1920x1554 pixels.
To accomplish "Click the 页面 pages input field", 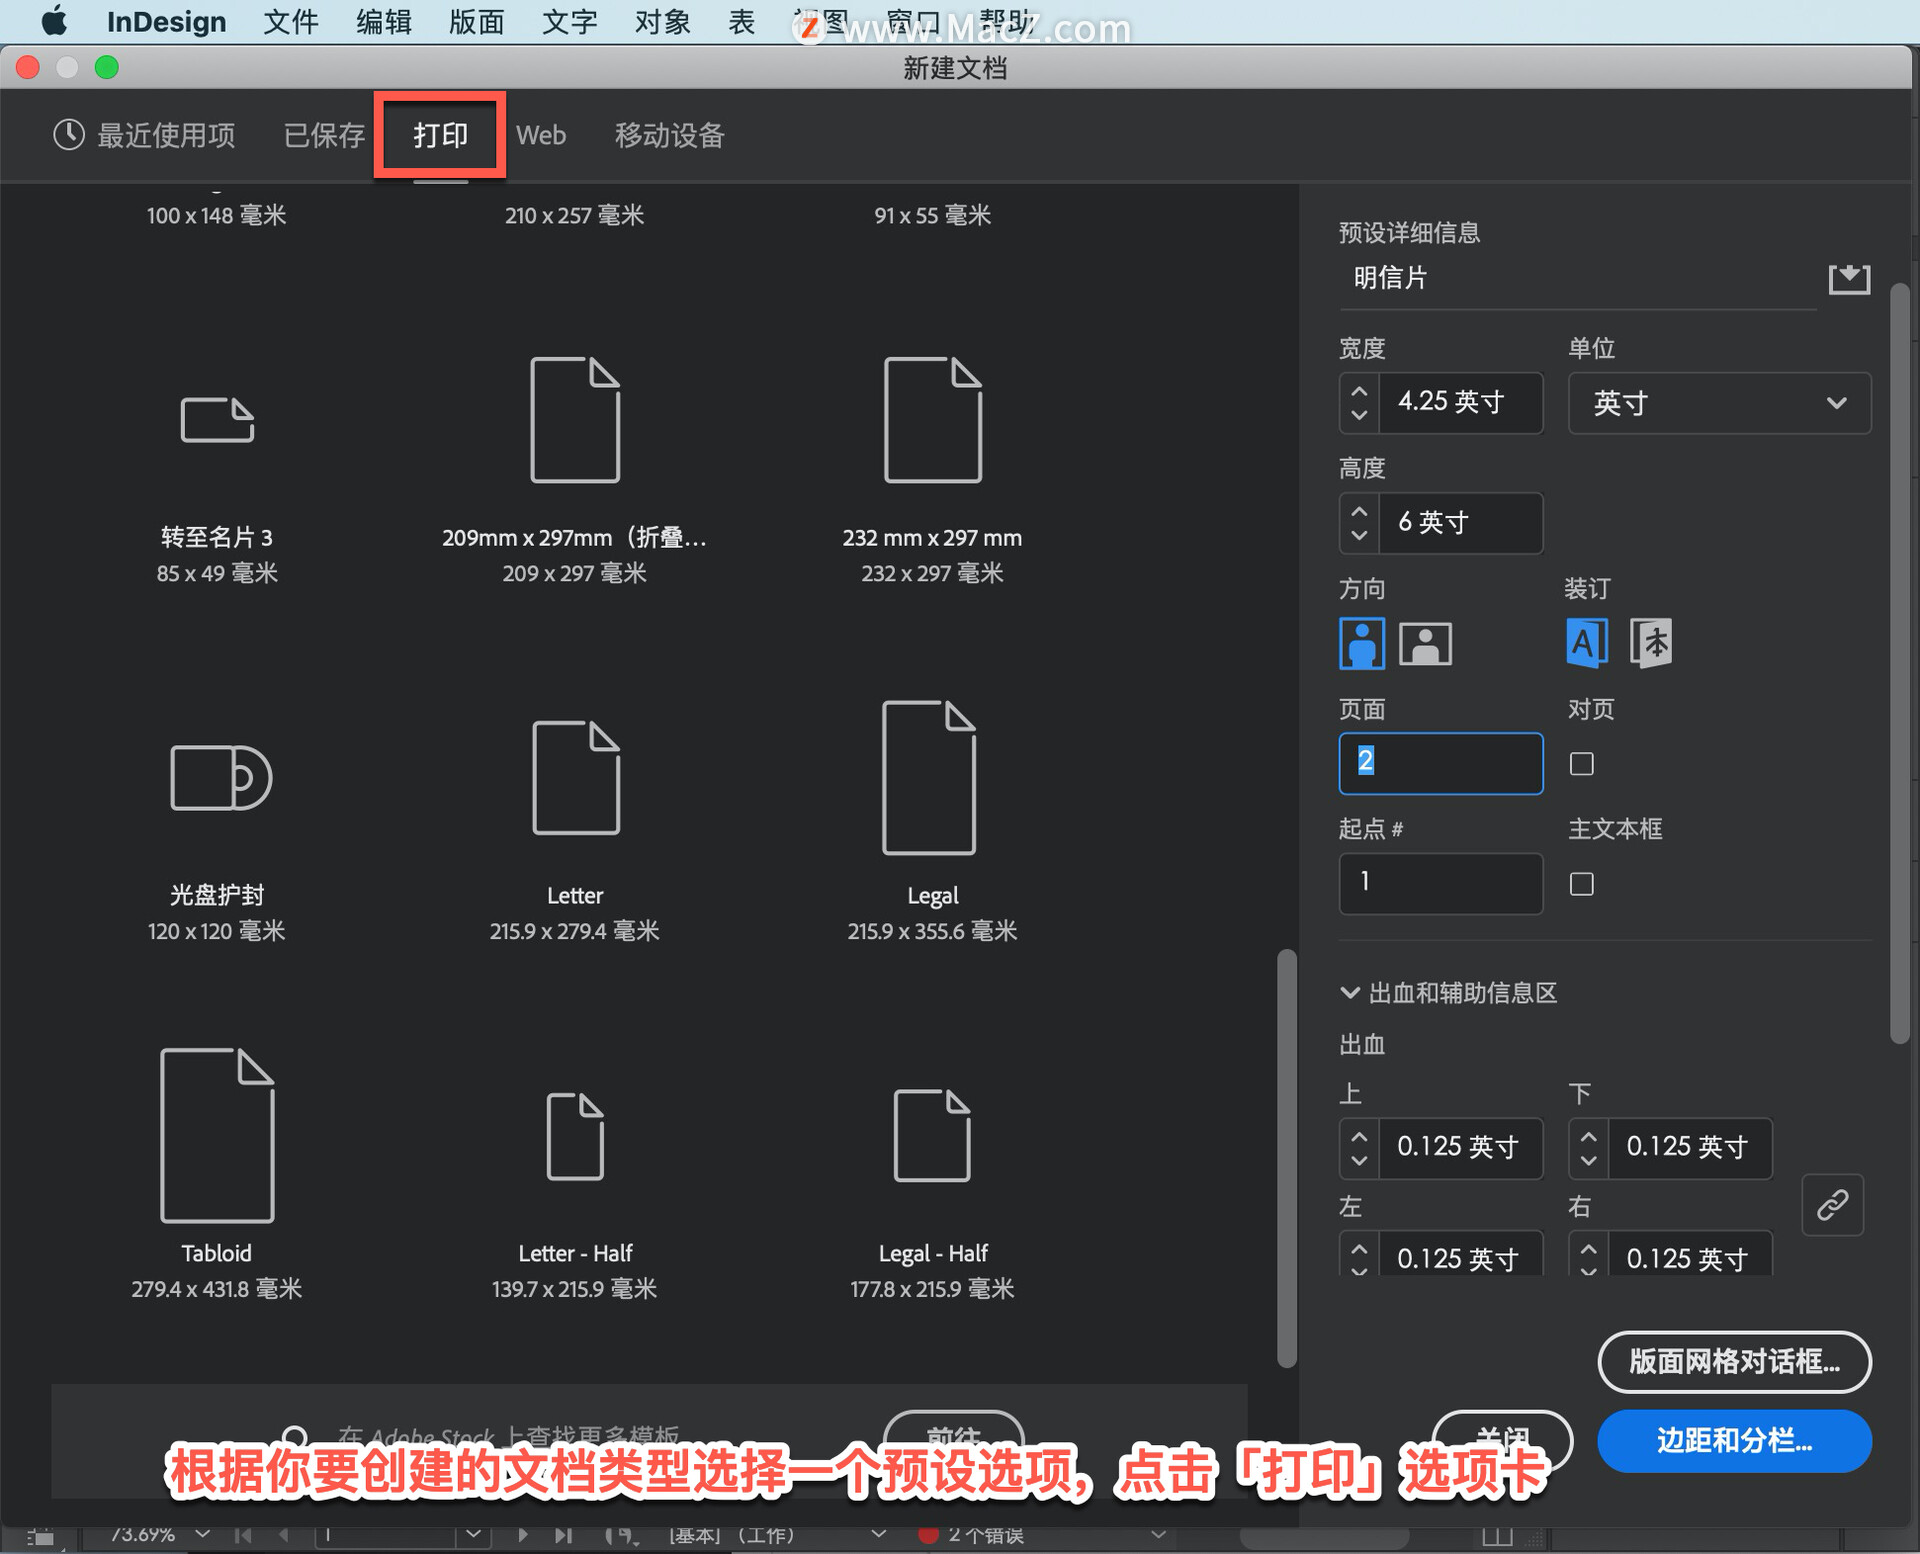I will 1441,764.
